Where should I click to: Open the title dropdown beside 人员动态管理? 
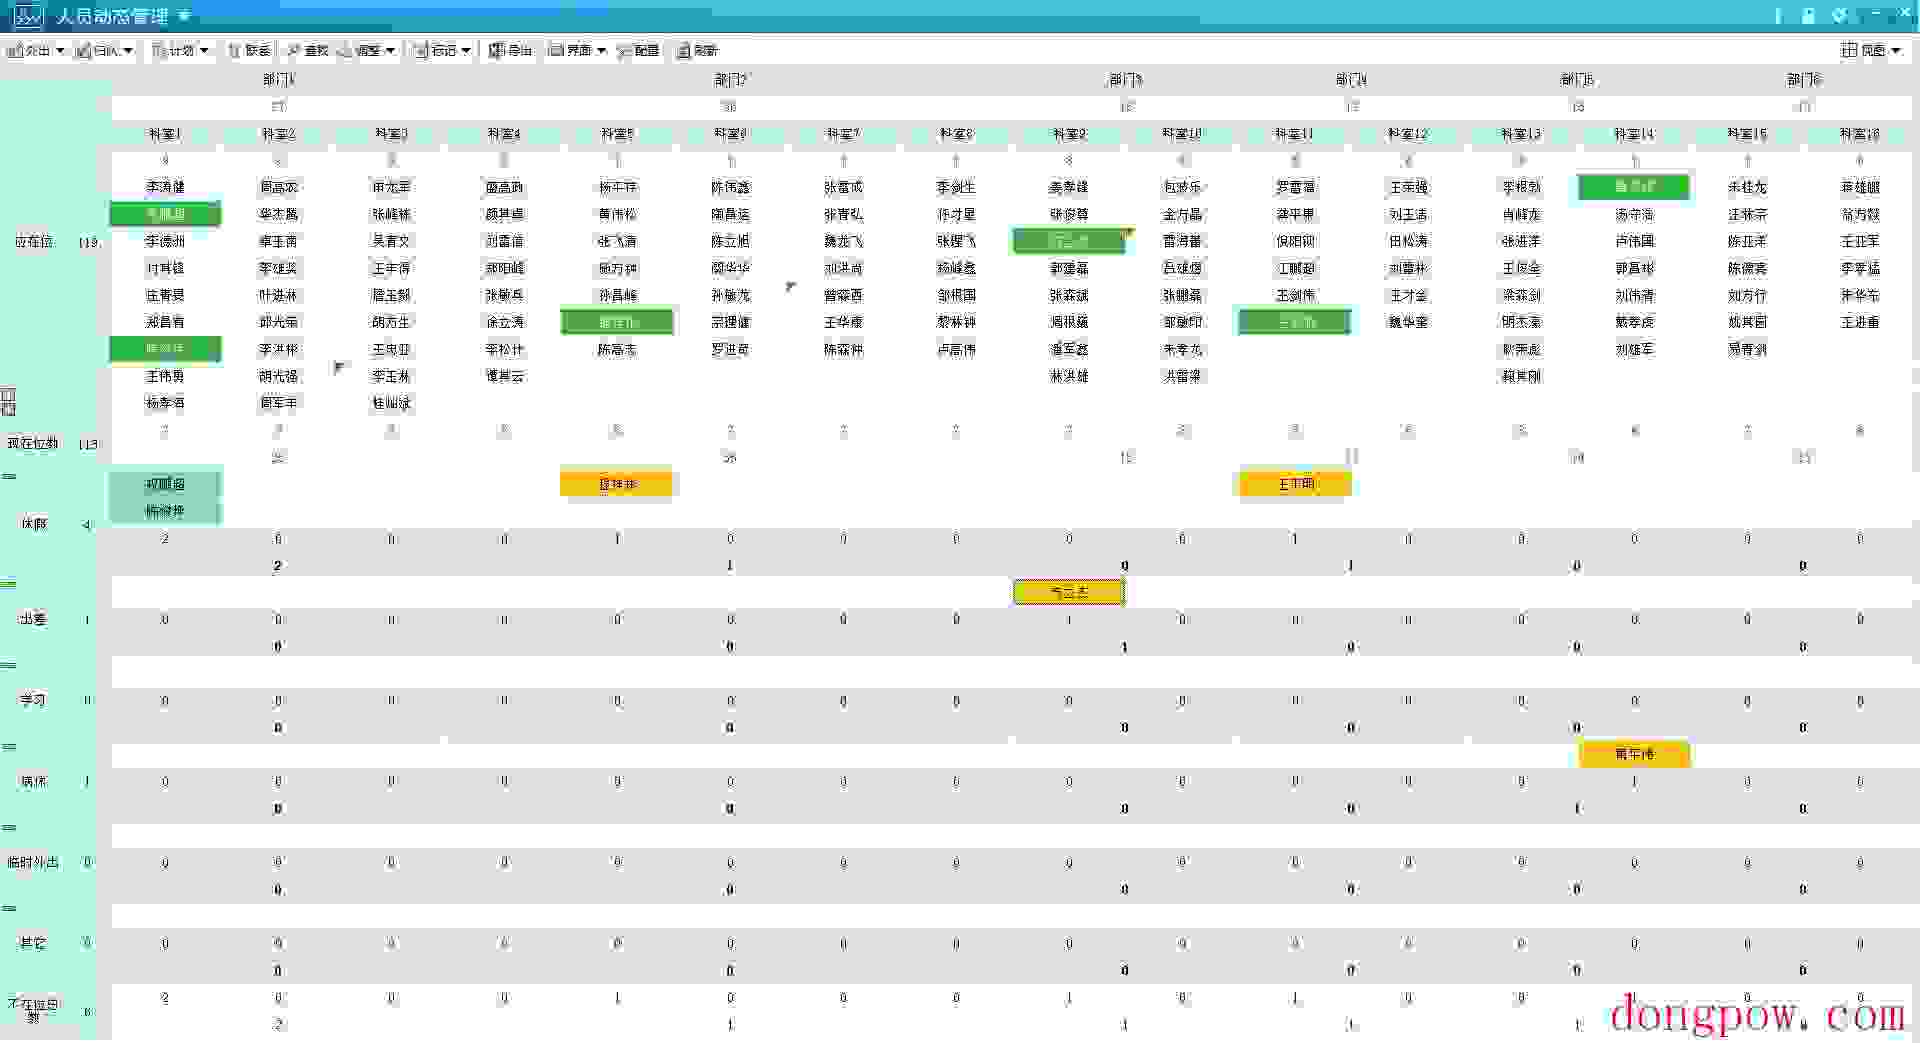coord(184,16)
